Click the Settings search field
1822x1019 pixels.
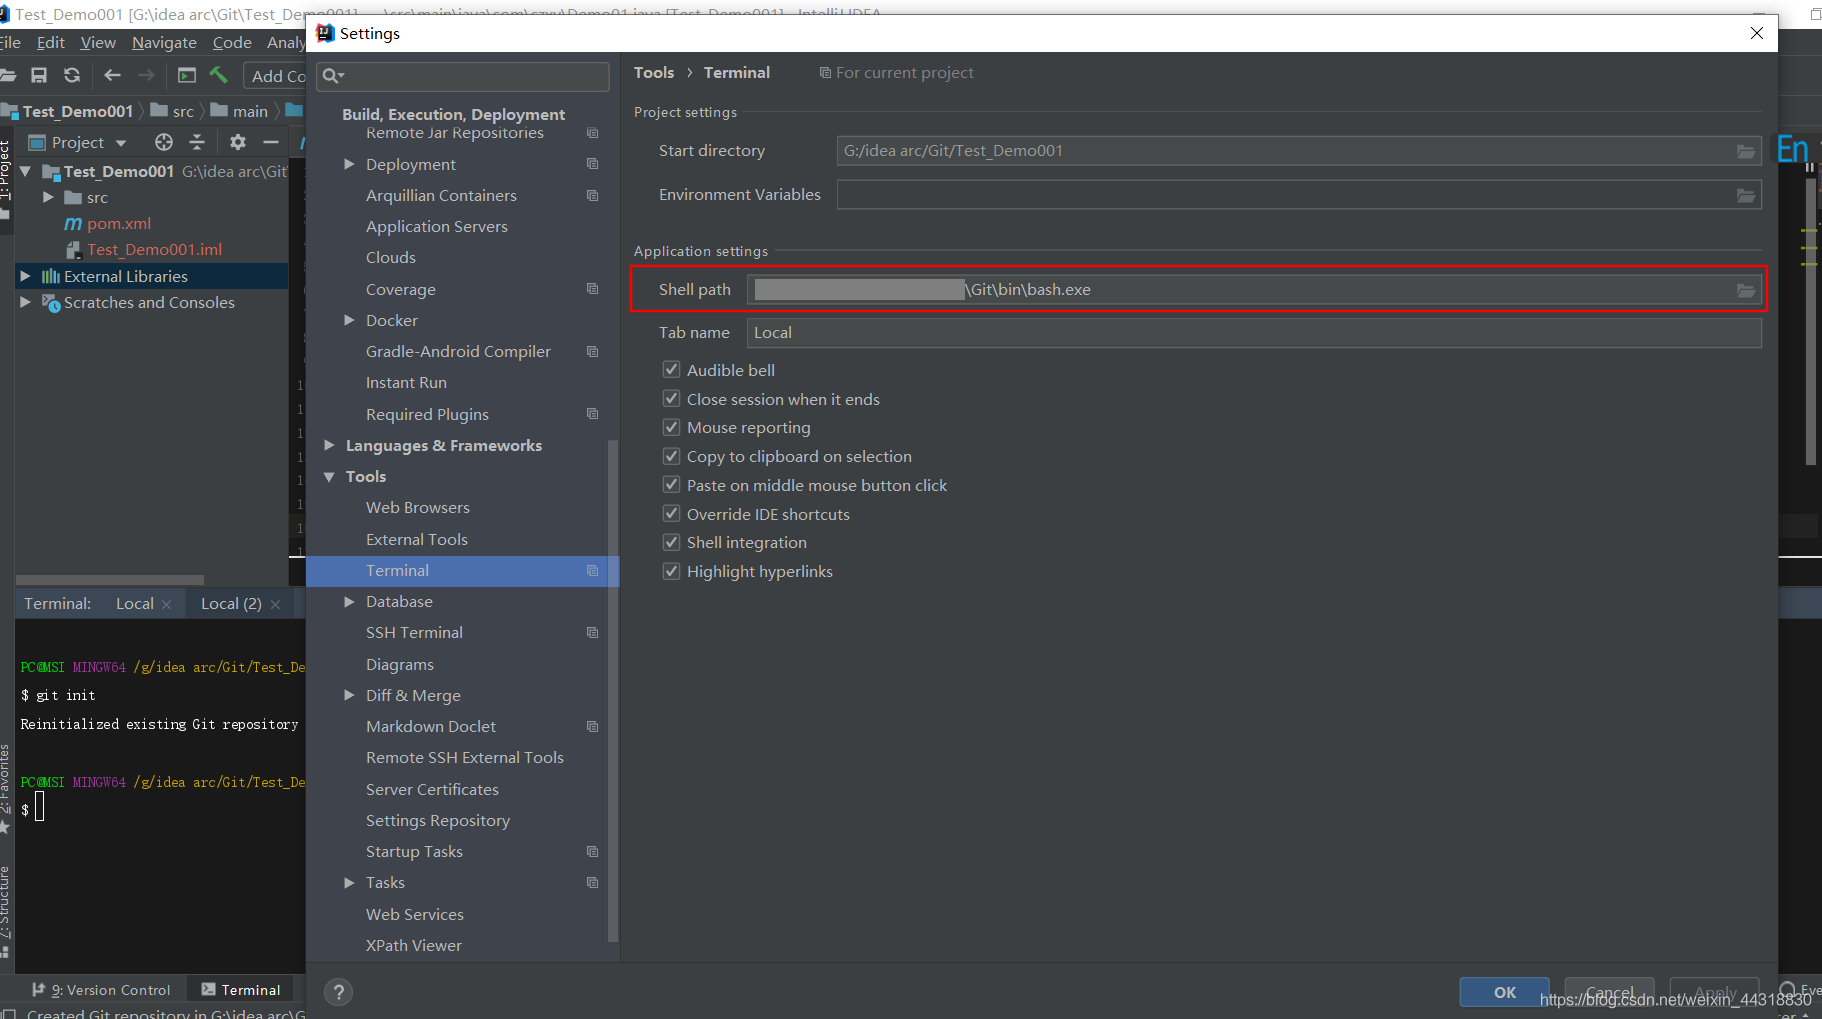click(x=463, y=76)
